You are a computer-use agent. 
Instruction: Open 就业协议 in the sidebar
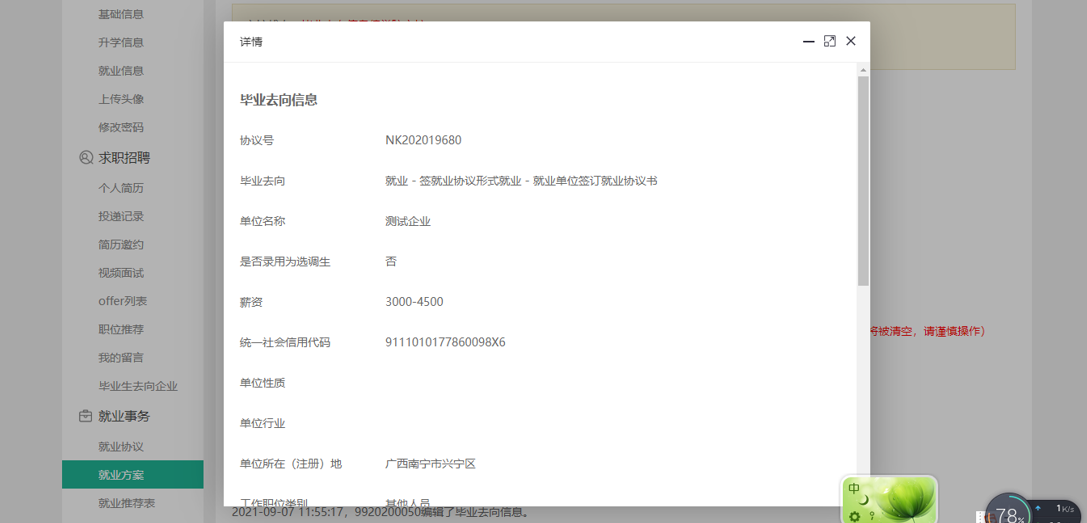click(x=121, y=447)
